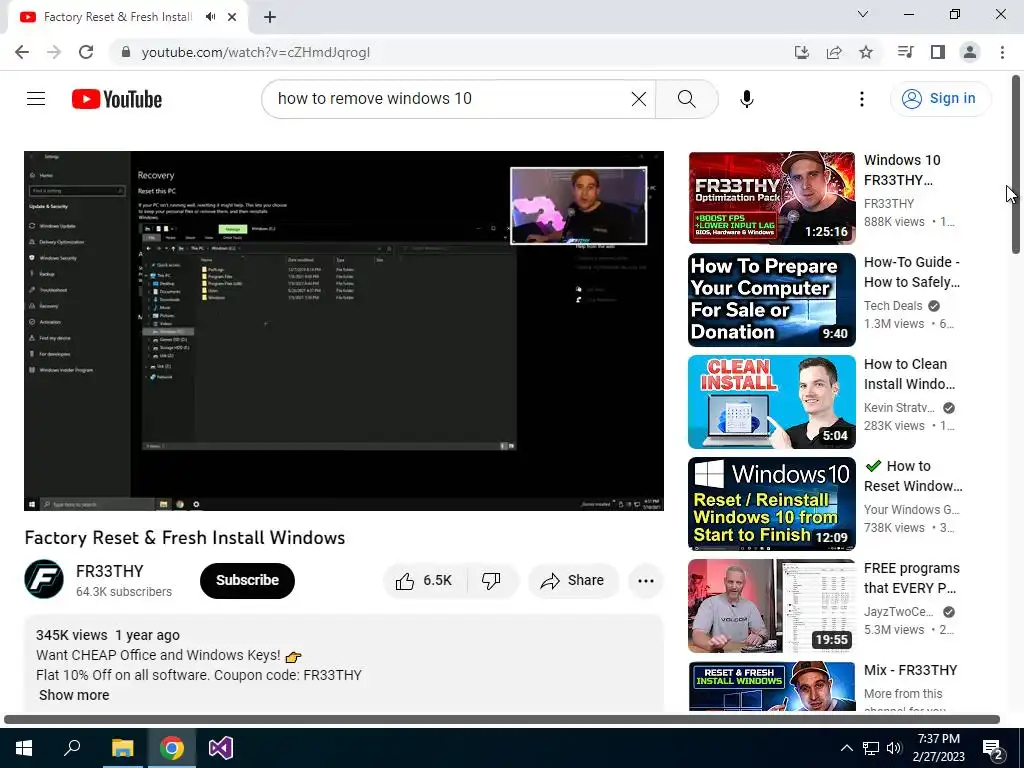Open more actions ellipsis under the video

click(x=646, y=581)
